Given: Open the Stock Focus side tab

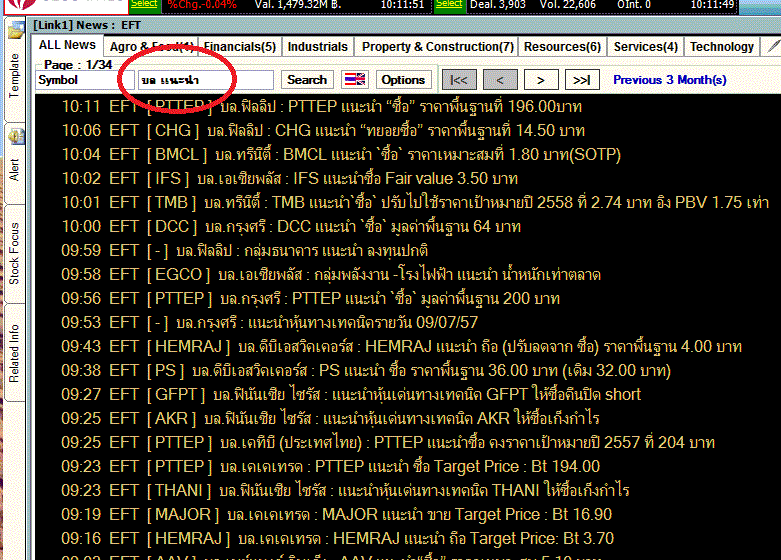Looking at the screenshot, I should tap(14, 253).
